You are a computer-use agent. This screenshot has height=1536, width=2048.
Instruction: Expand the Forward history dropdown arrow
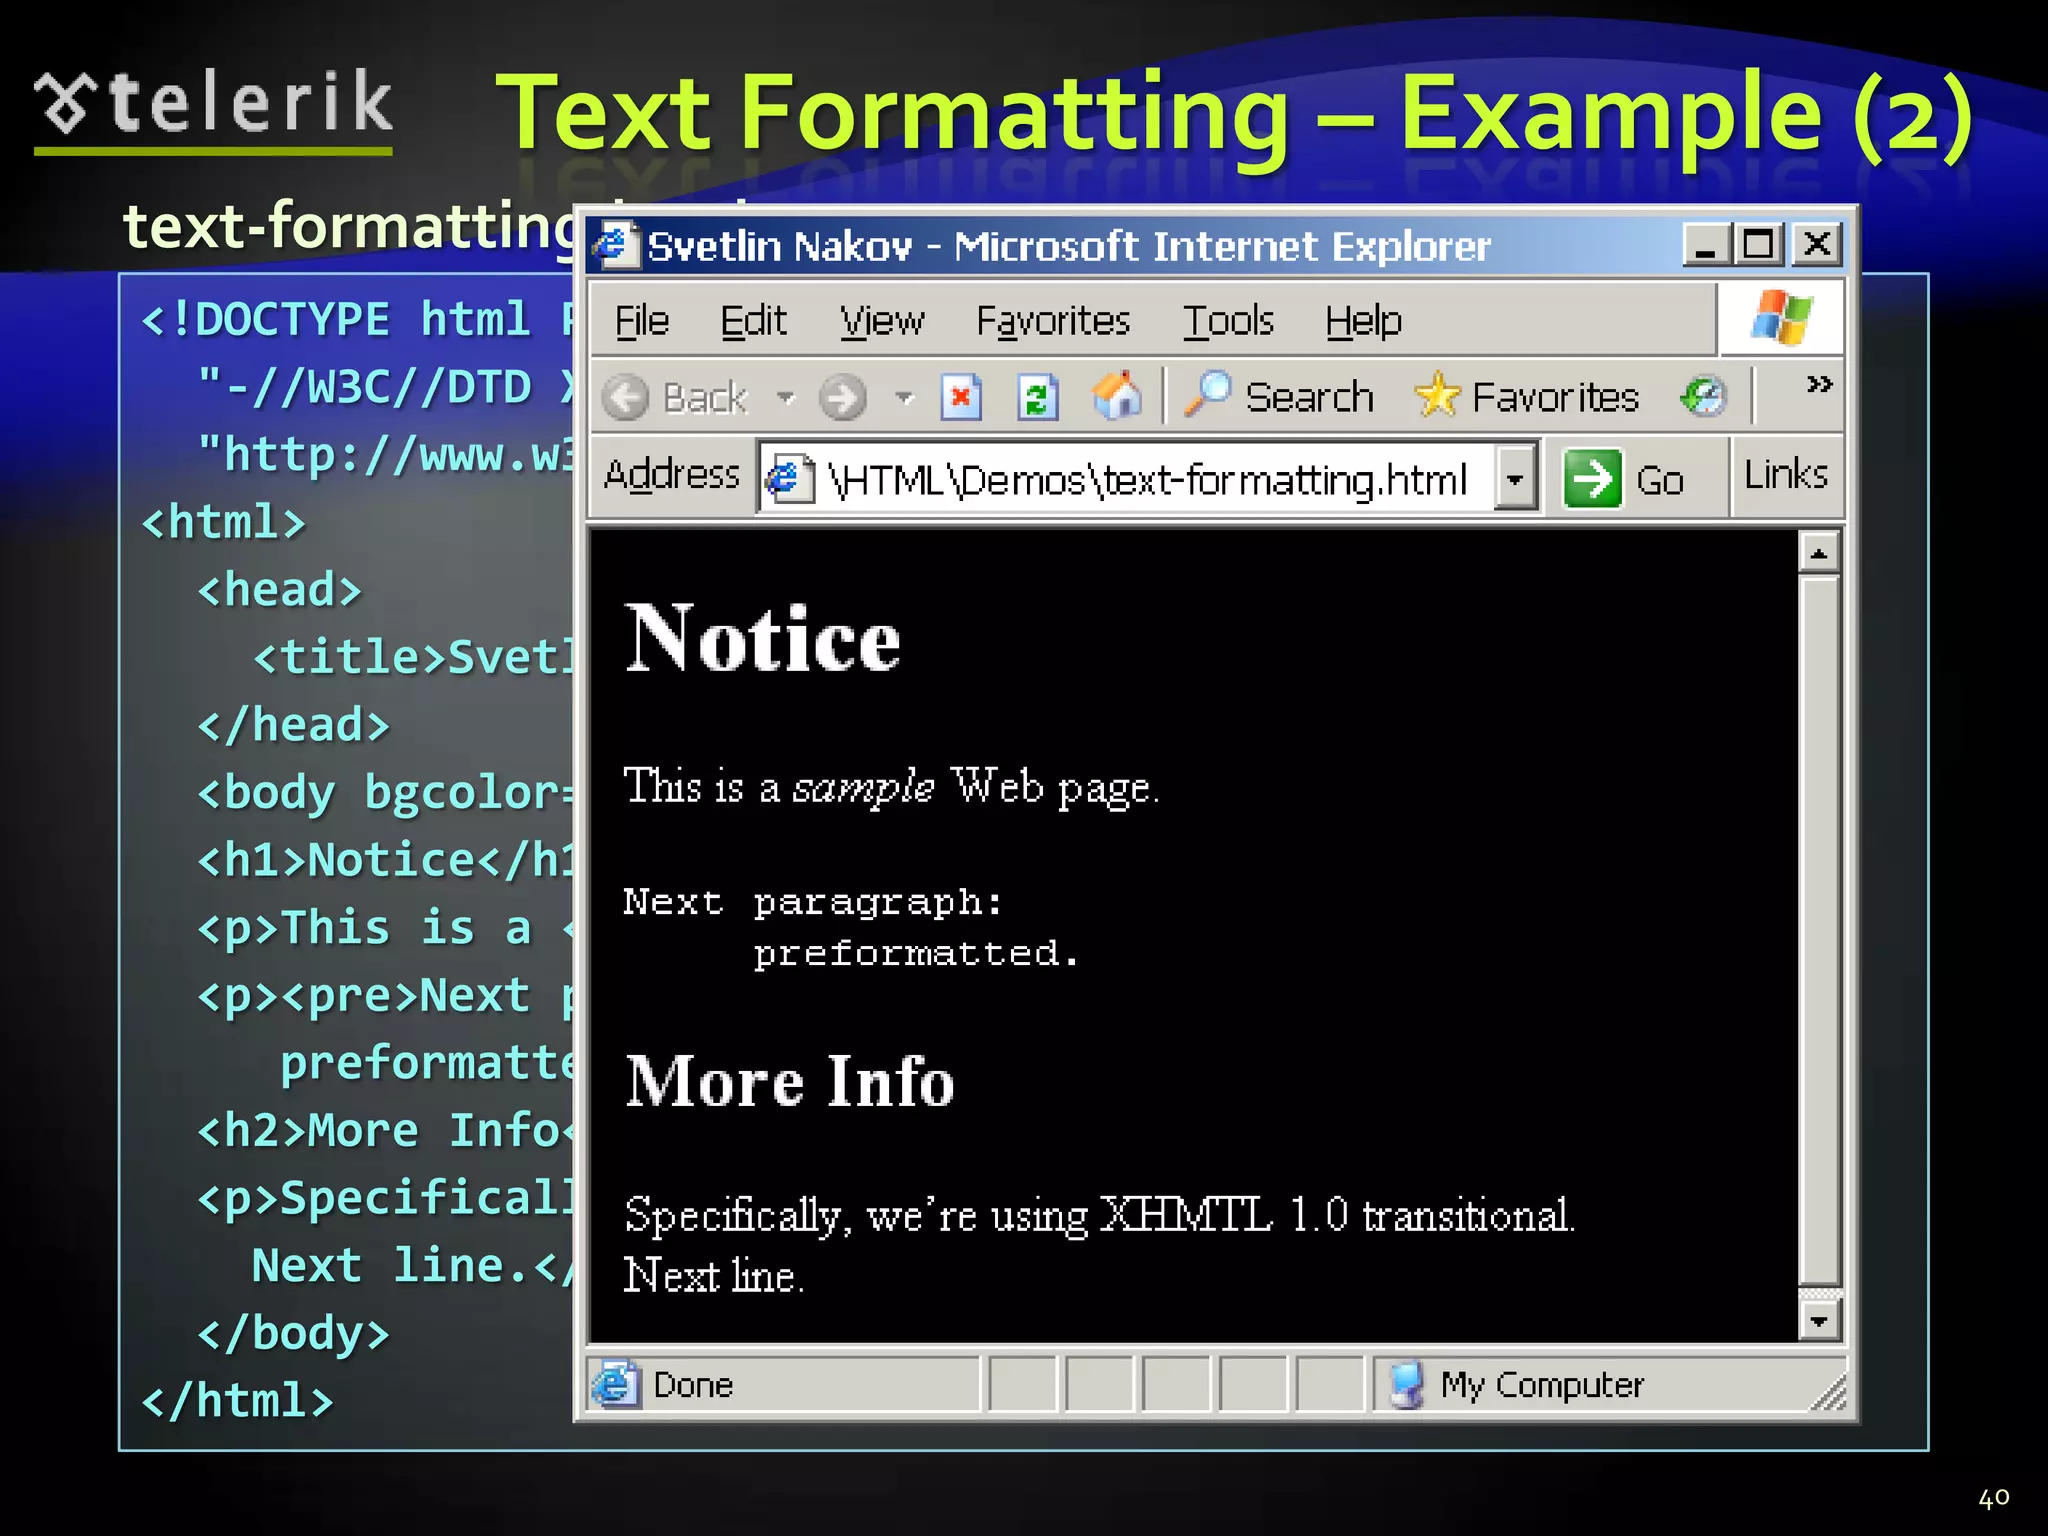point(904,398)
